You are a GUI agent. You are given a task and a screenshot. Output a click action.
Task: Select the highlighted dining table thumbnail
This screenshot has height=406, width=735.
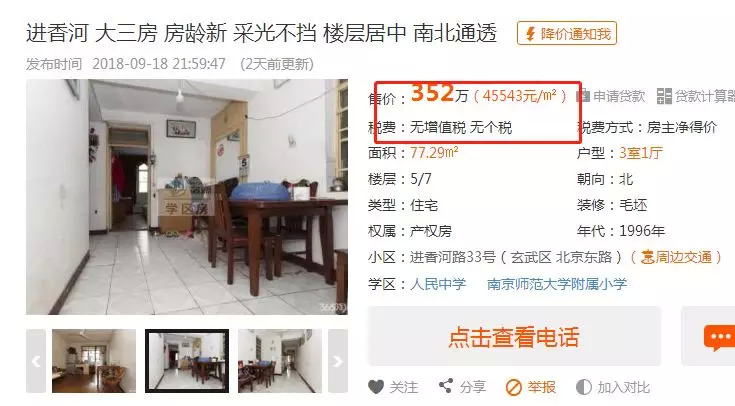pyautogui.click(x=187, y=361)
